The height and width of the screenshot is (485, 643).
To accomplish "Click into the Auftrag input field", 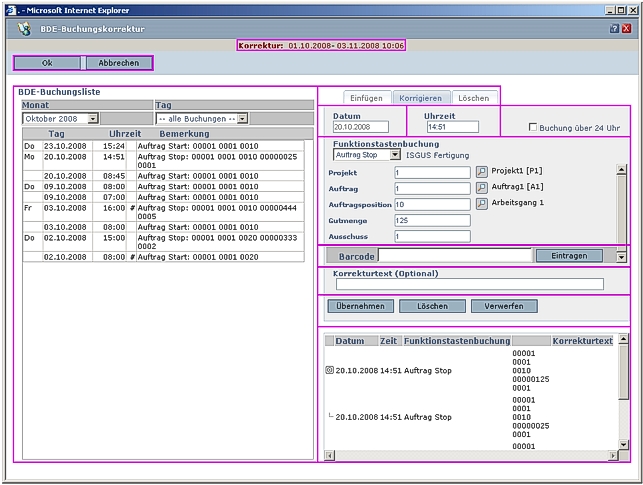I will coord(432,189).
